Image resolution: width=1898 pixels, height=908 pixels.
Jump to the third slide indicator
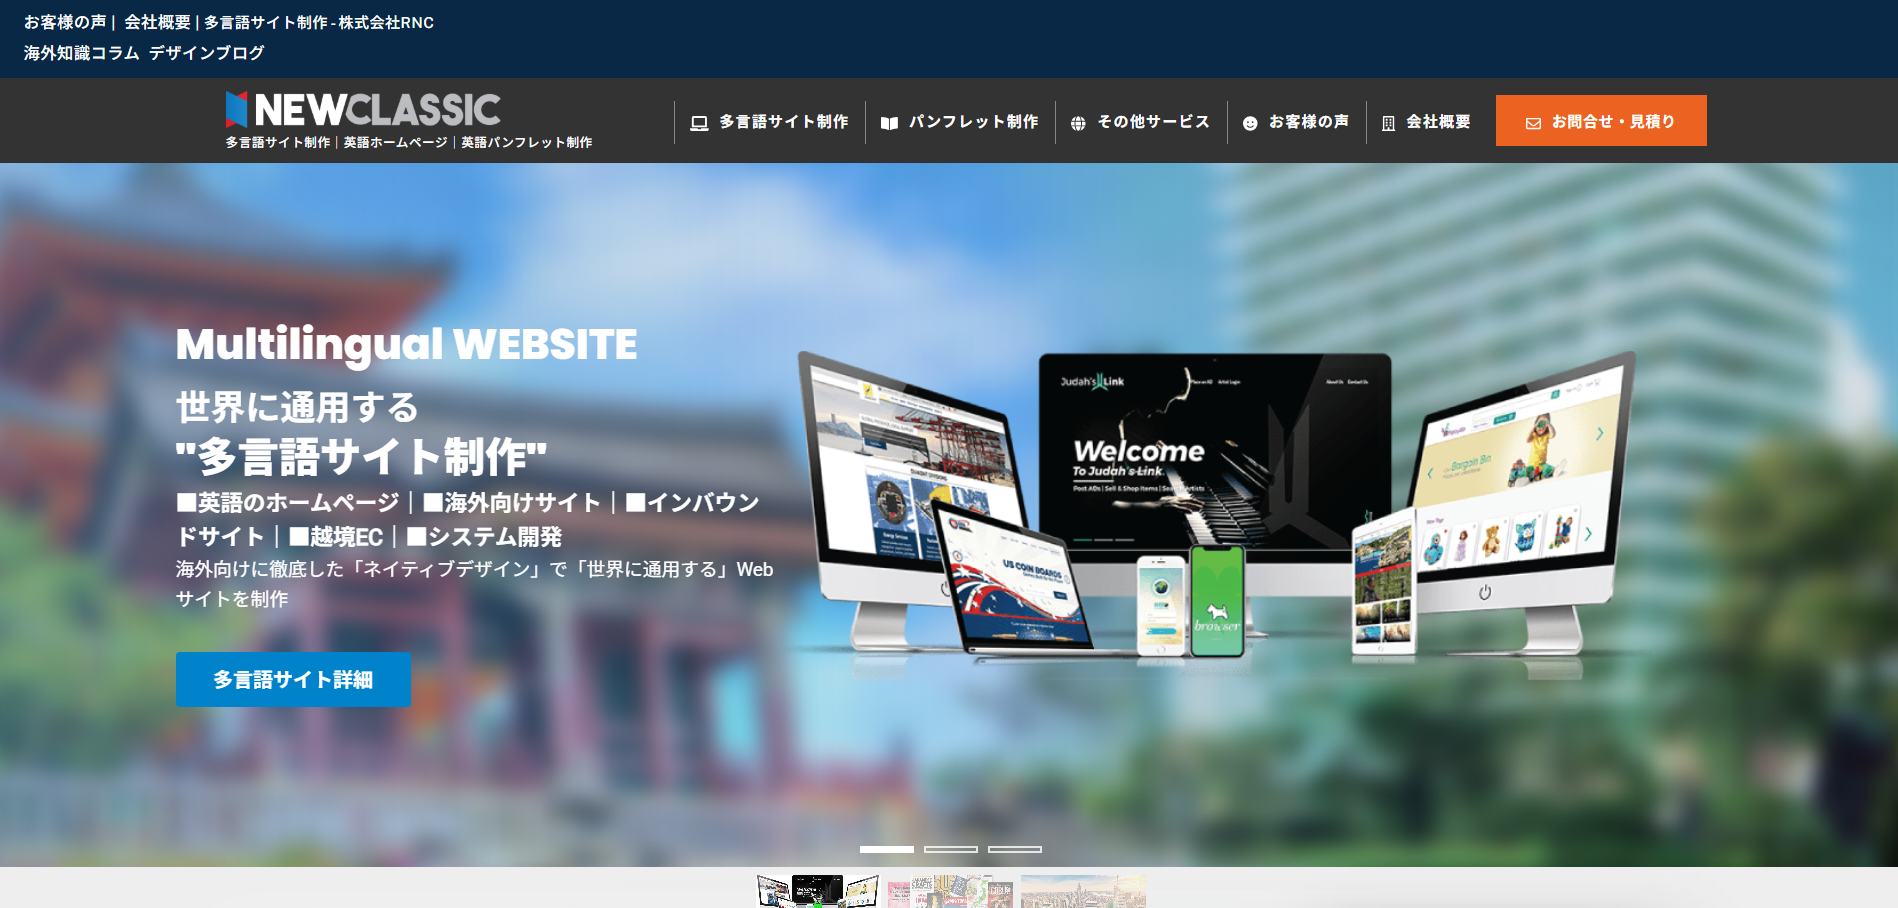coord(1014,849)
